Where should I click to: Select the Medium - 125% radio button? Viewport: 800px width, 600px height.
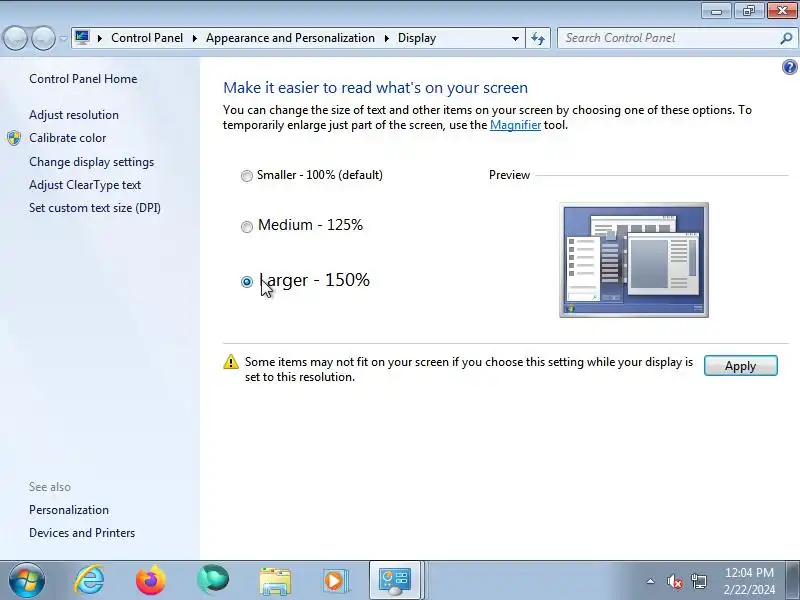coord(246,226)
